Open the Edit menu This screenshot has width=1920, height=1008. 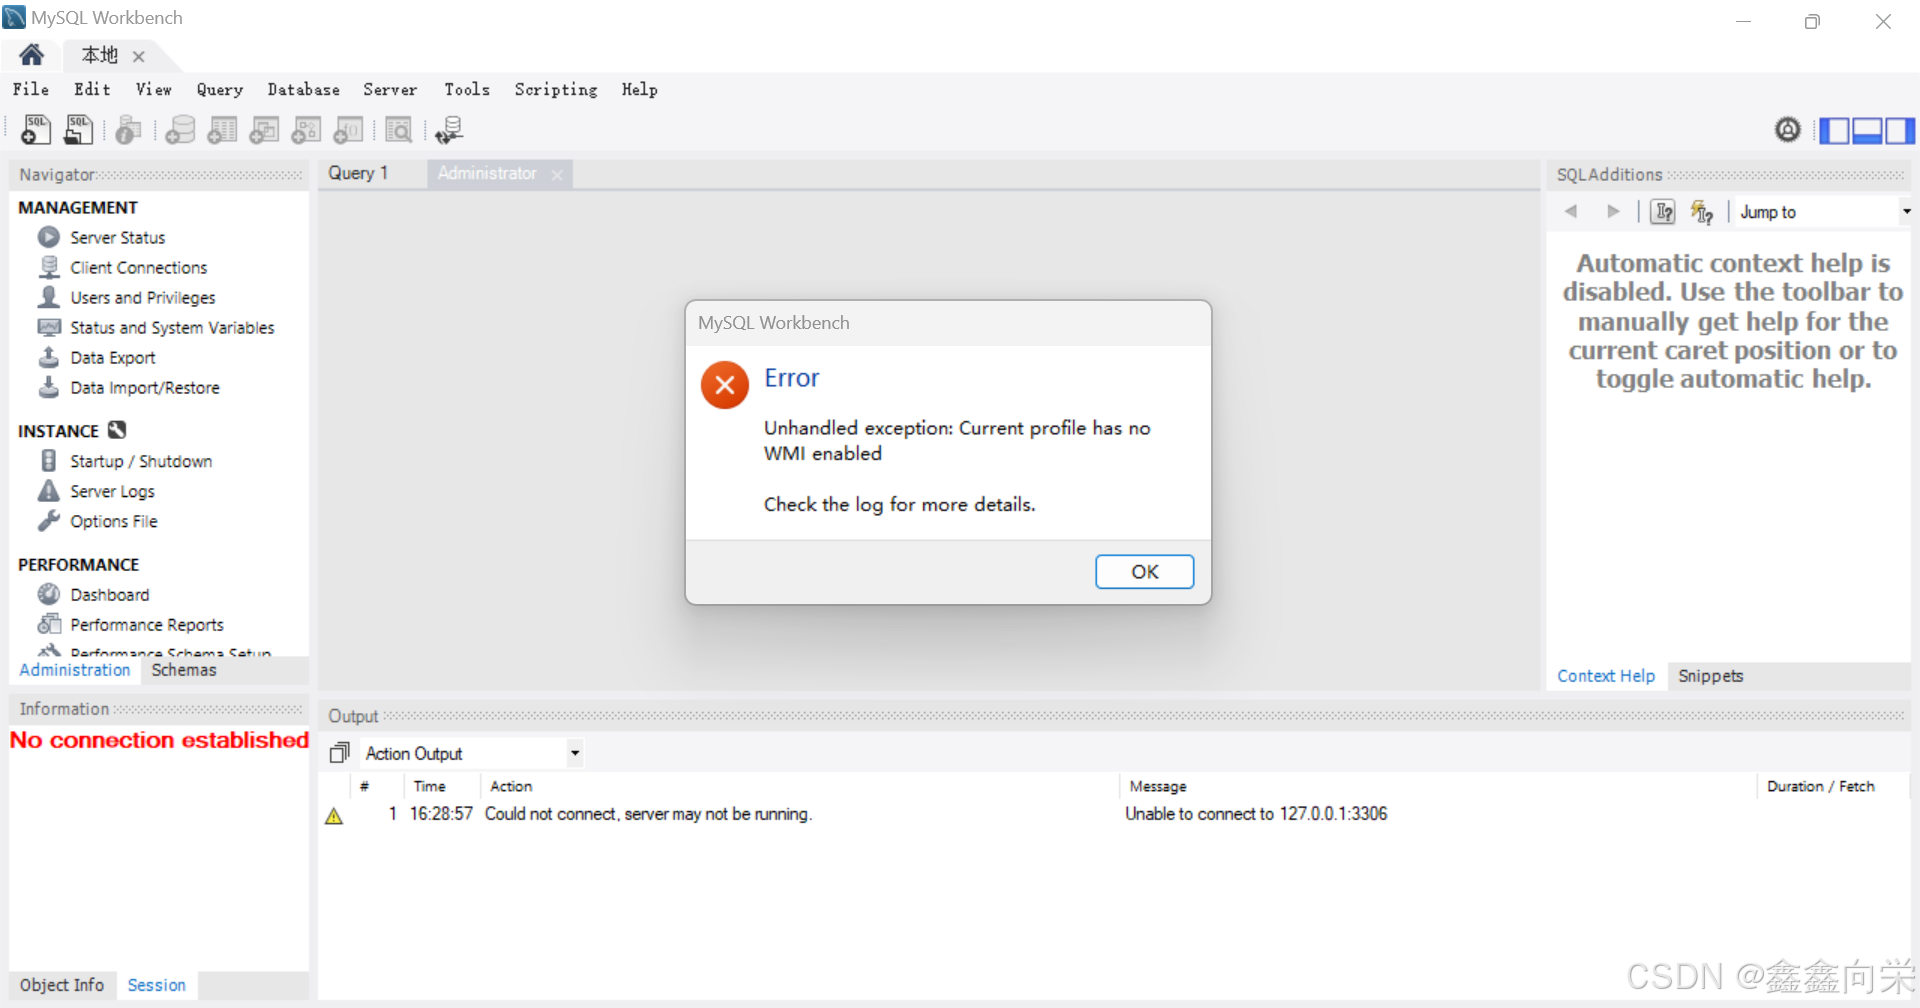pyautogui.click(x=92, y=90)
